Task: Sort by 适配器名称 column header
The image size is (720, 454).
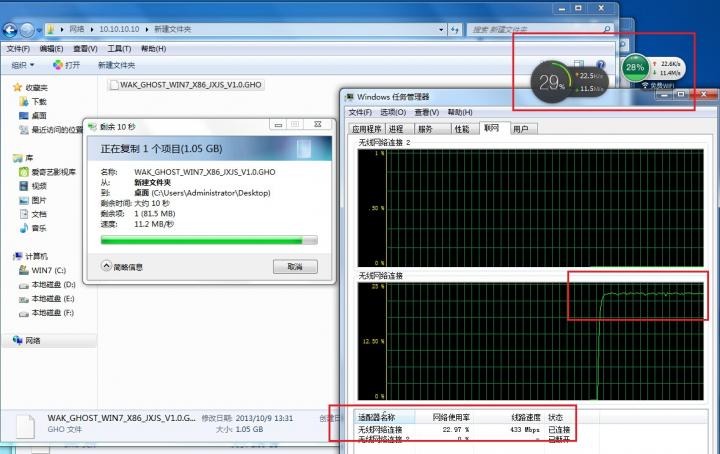Action: 385,417
